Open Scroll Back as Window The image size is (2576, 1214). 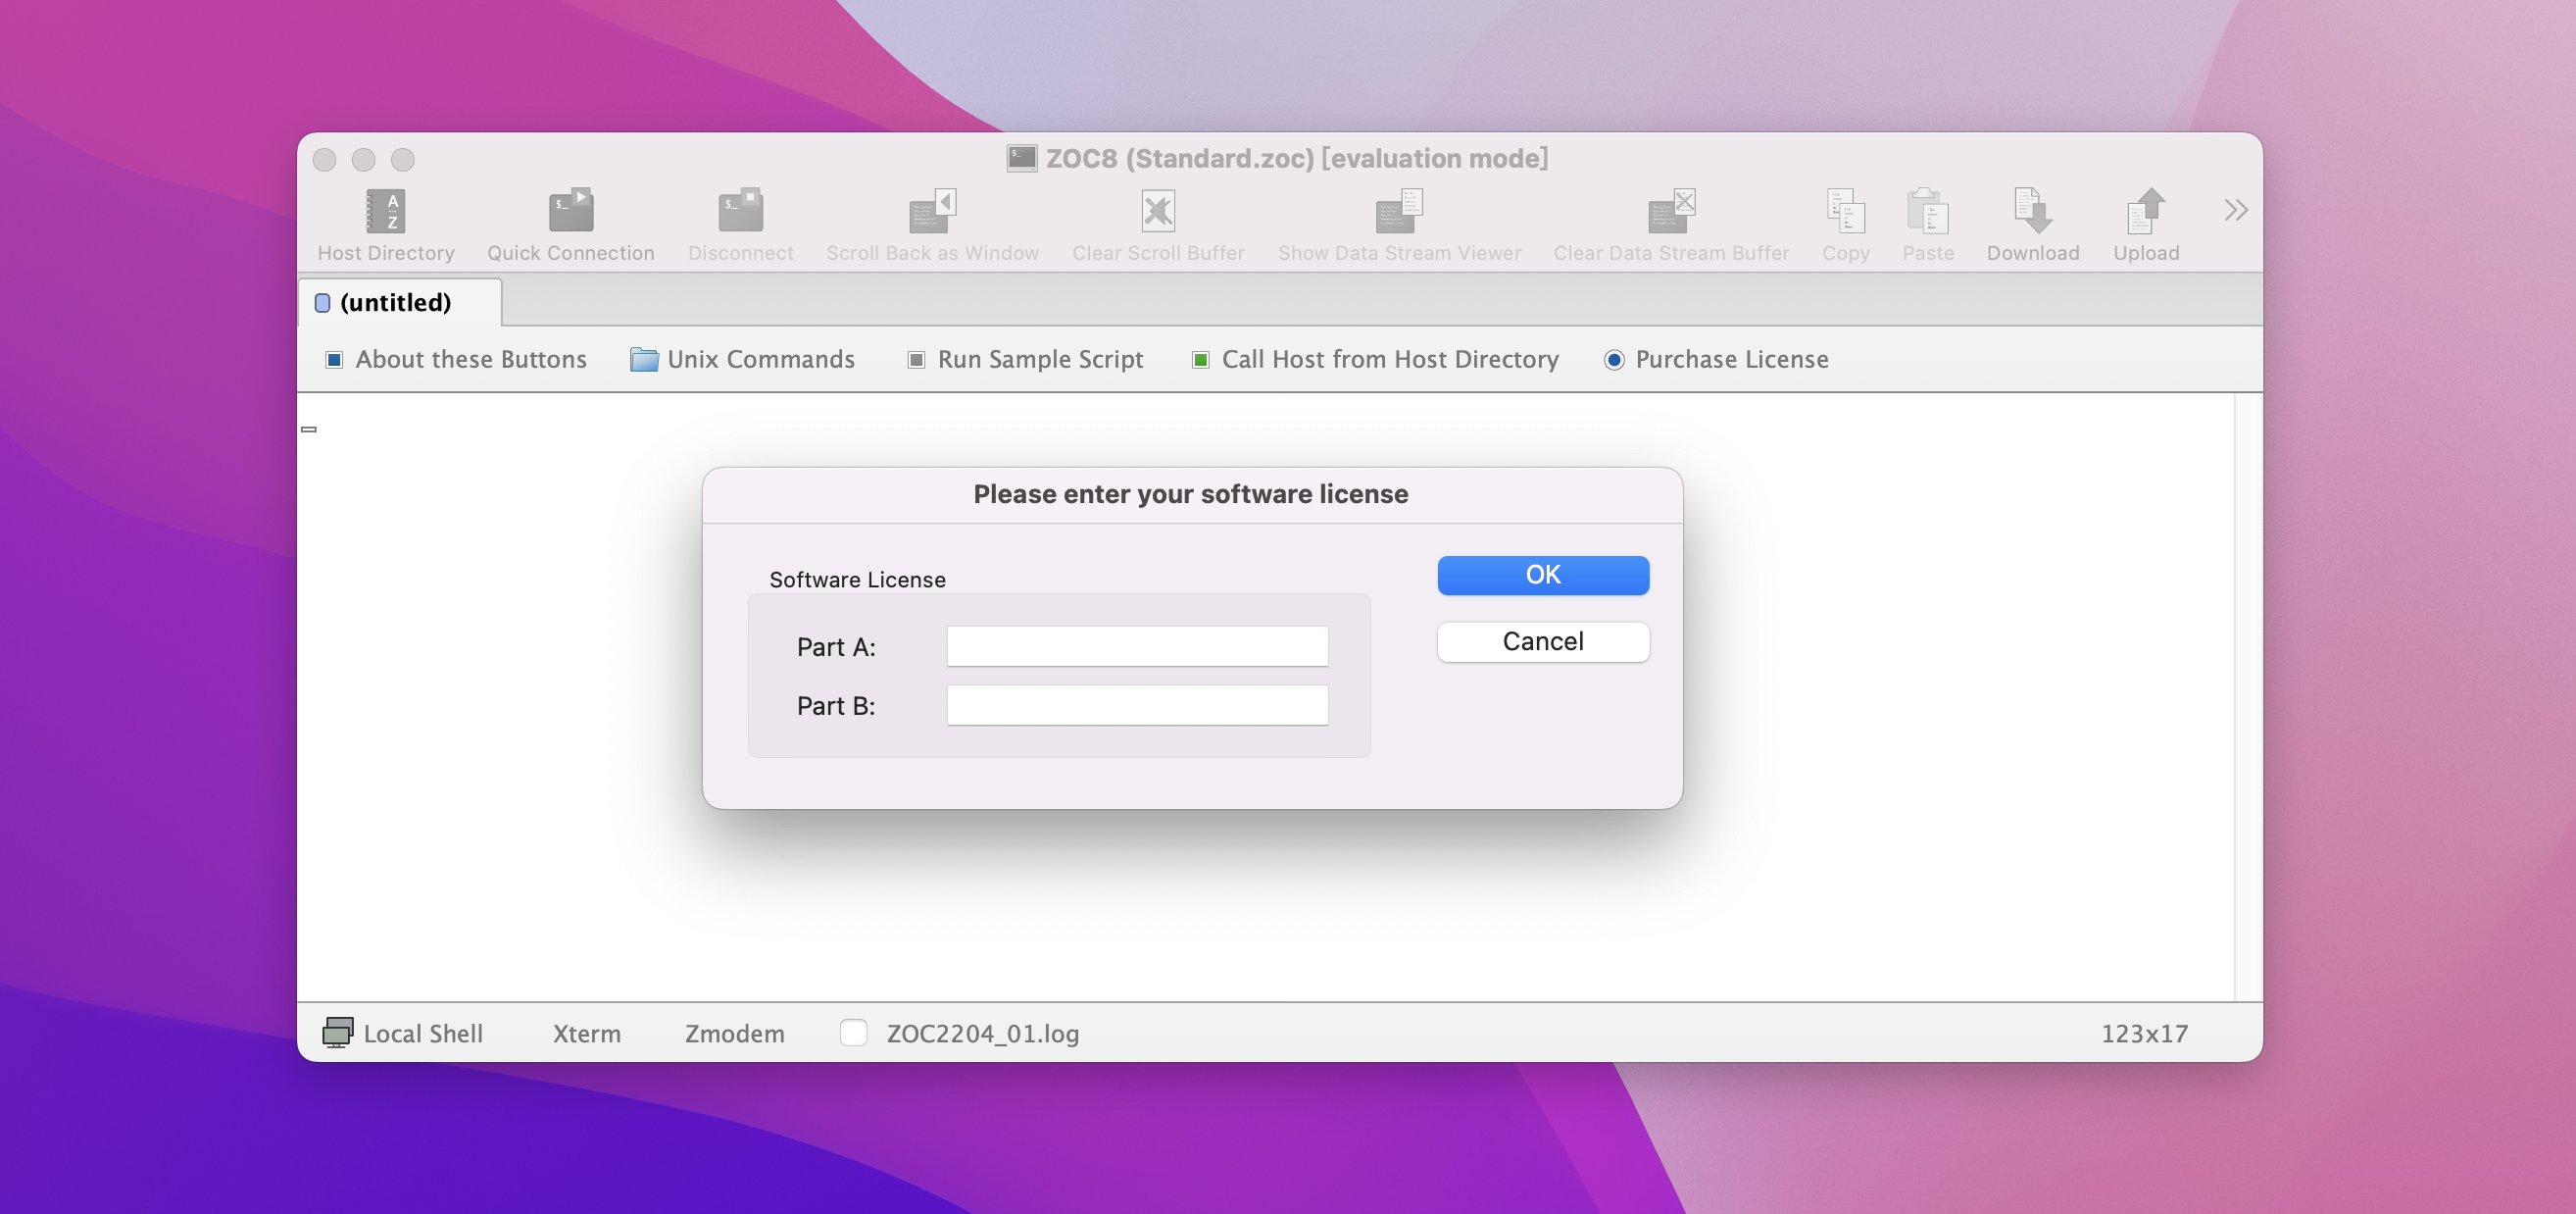point(932,212)
